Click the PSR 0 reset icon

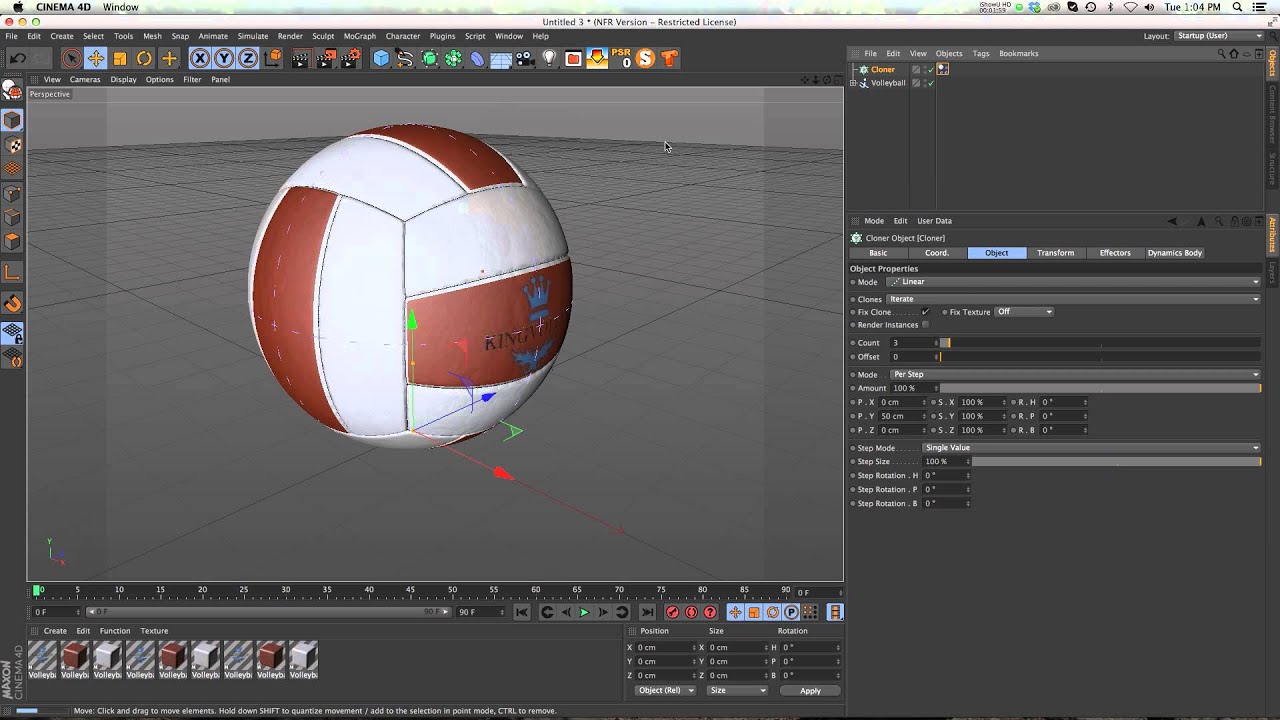(x=621, y=58)
